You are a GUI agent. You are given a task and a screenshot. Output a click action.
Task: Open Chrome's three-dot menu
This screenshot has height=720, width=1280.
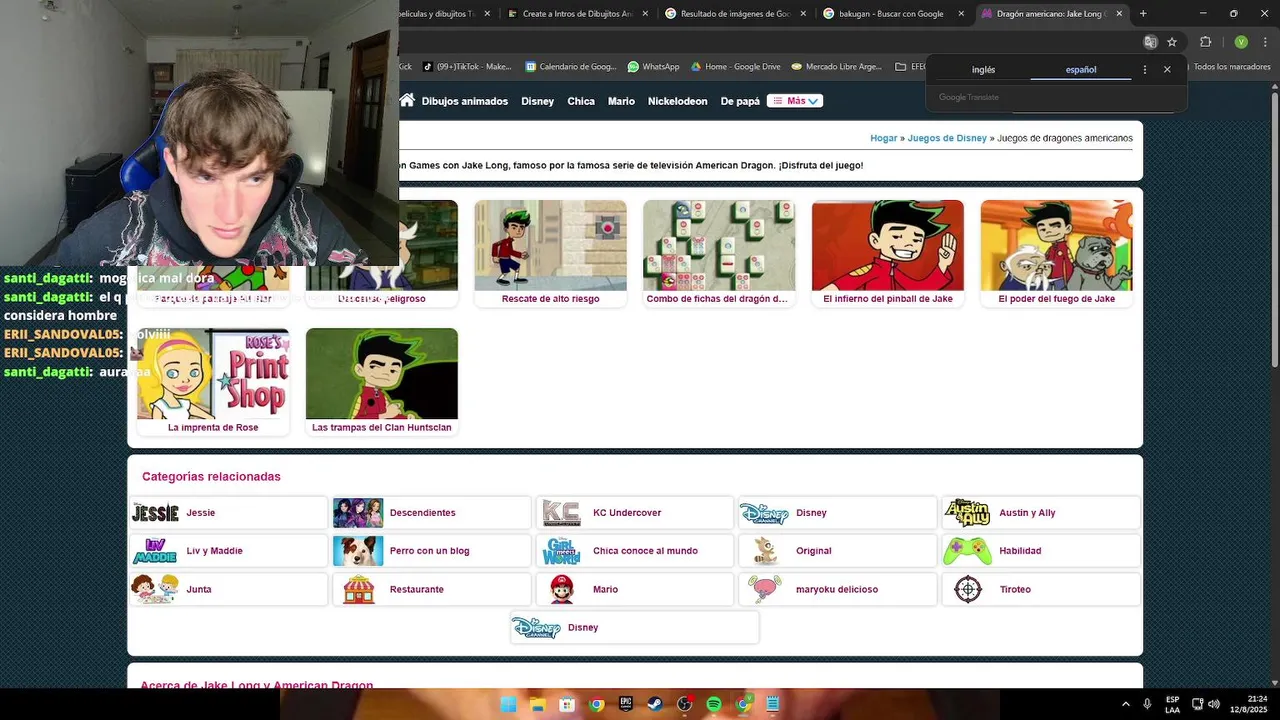[x=1264, y=42]
